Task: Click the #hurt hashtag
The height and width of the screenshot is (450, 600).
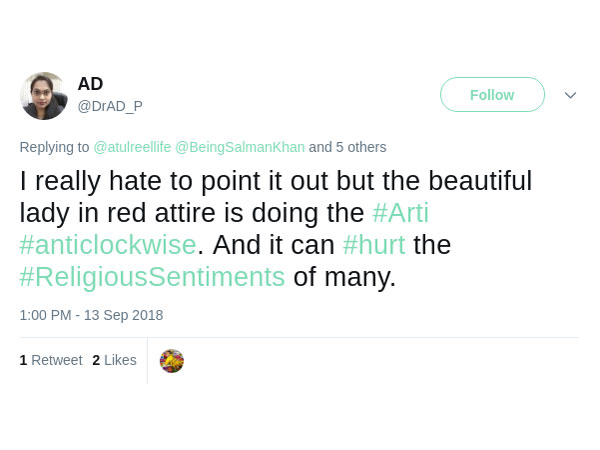Action: [373, 245]
